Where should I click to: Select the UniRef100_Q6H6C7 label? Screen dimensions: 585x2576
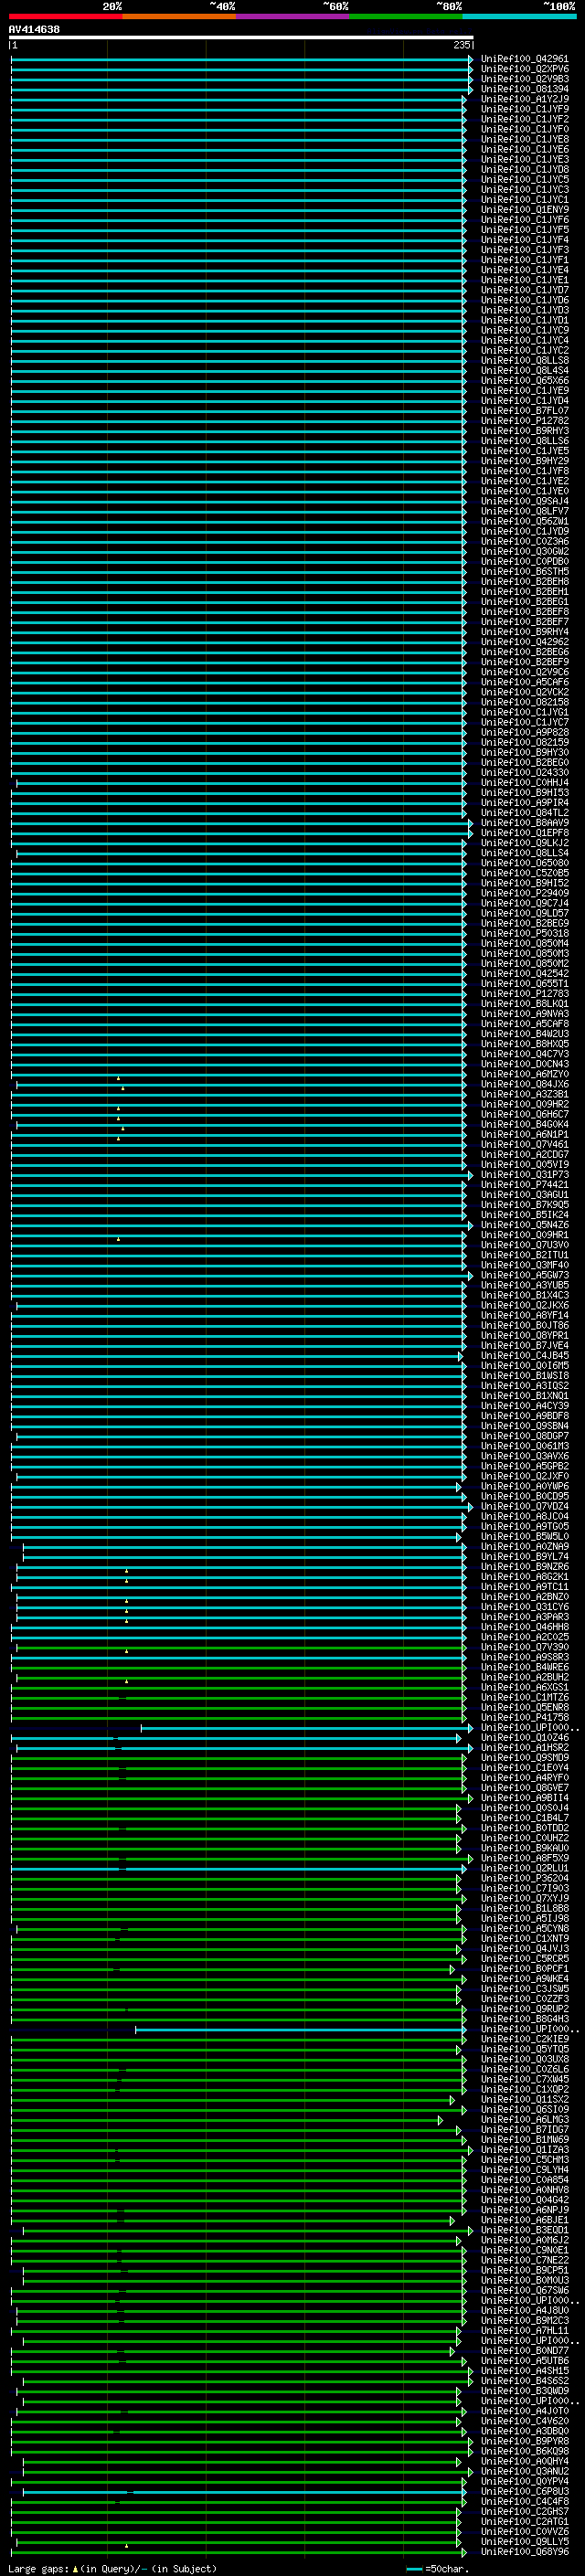524,1115
